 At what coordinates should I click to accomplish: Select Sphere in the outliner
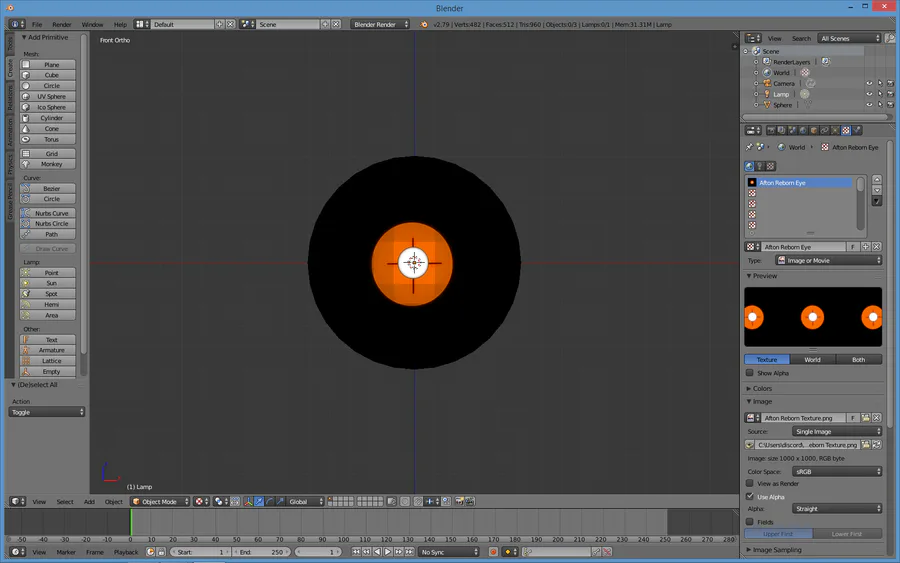point(782,105)
